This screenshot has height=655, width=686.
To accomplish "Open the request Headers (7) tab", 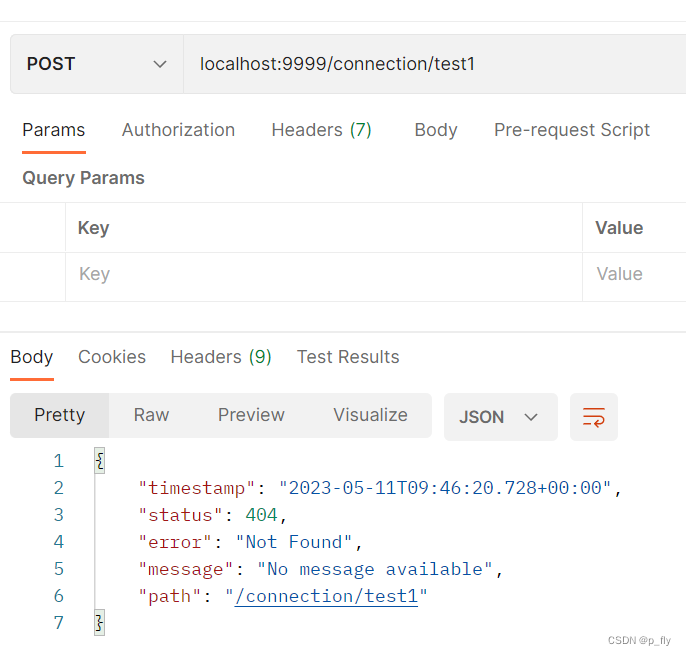I will (321, 130).
